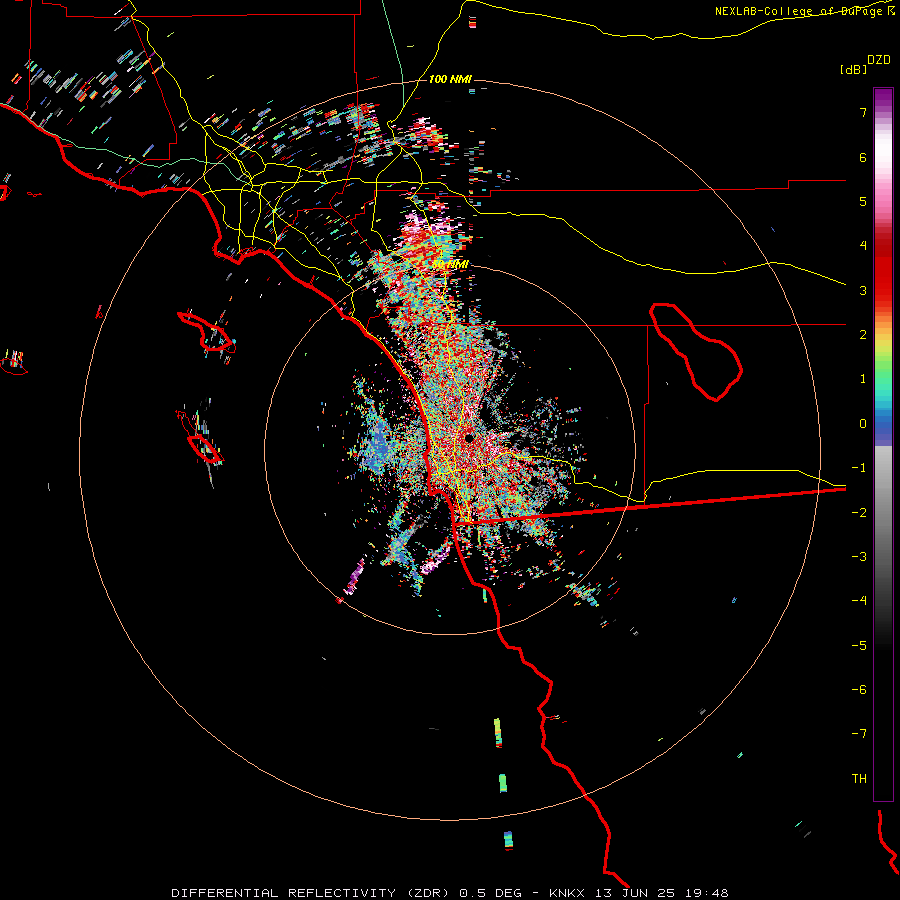The height and width of the screenshot is (900, 900).
Task: Click the -4 dB label on the color scale
Action: click(x=859, y=601)
